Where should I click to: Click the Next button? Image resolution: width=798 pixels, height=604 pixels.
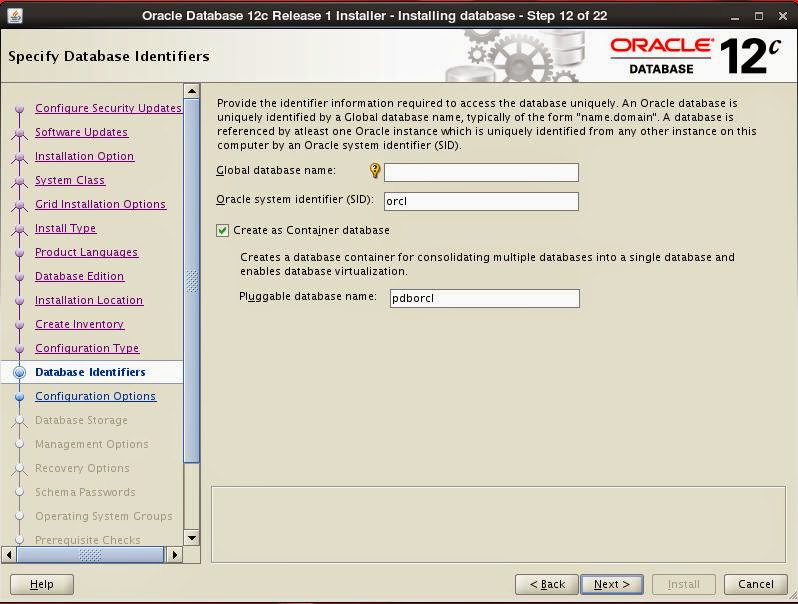pos(612,584)
